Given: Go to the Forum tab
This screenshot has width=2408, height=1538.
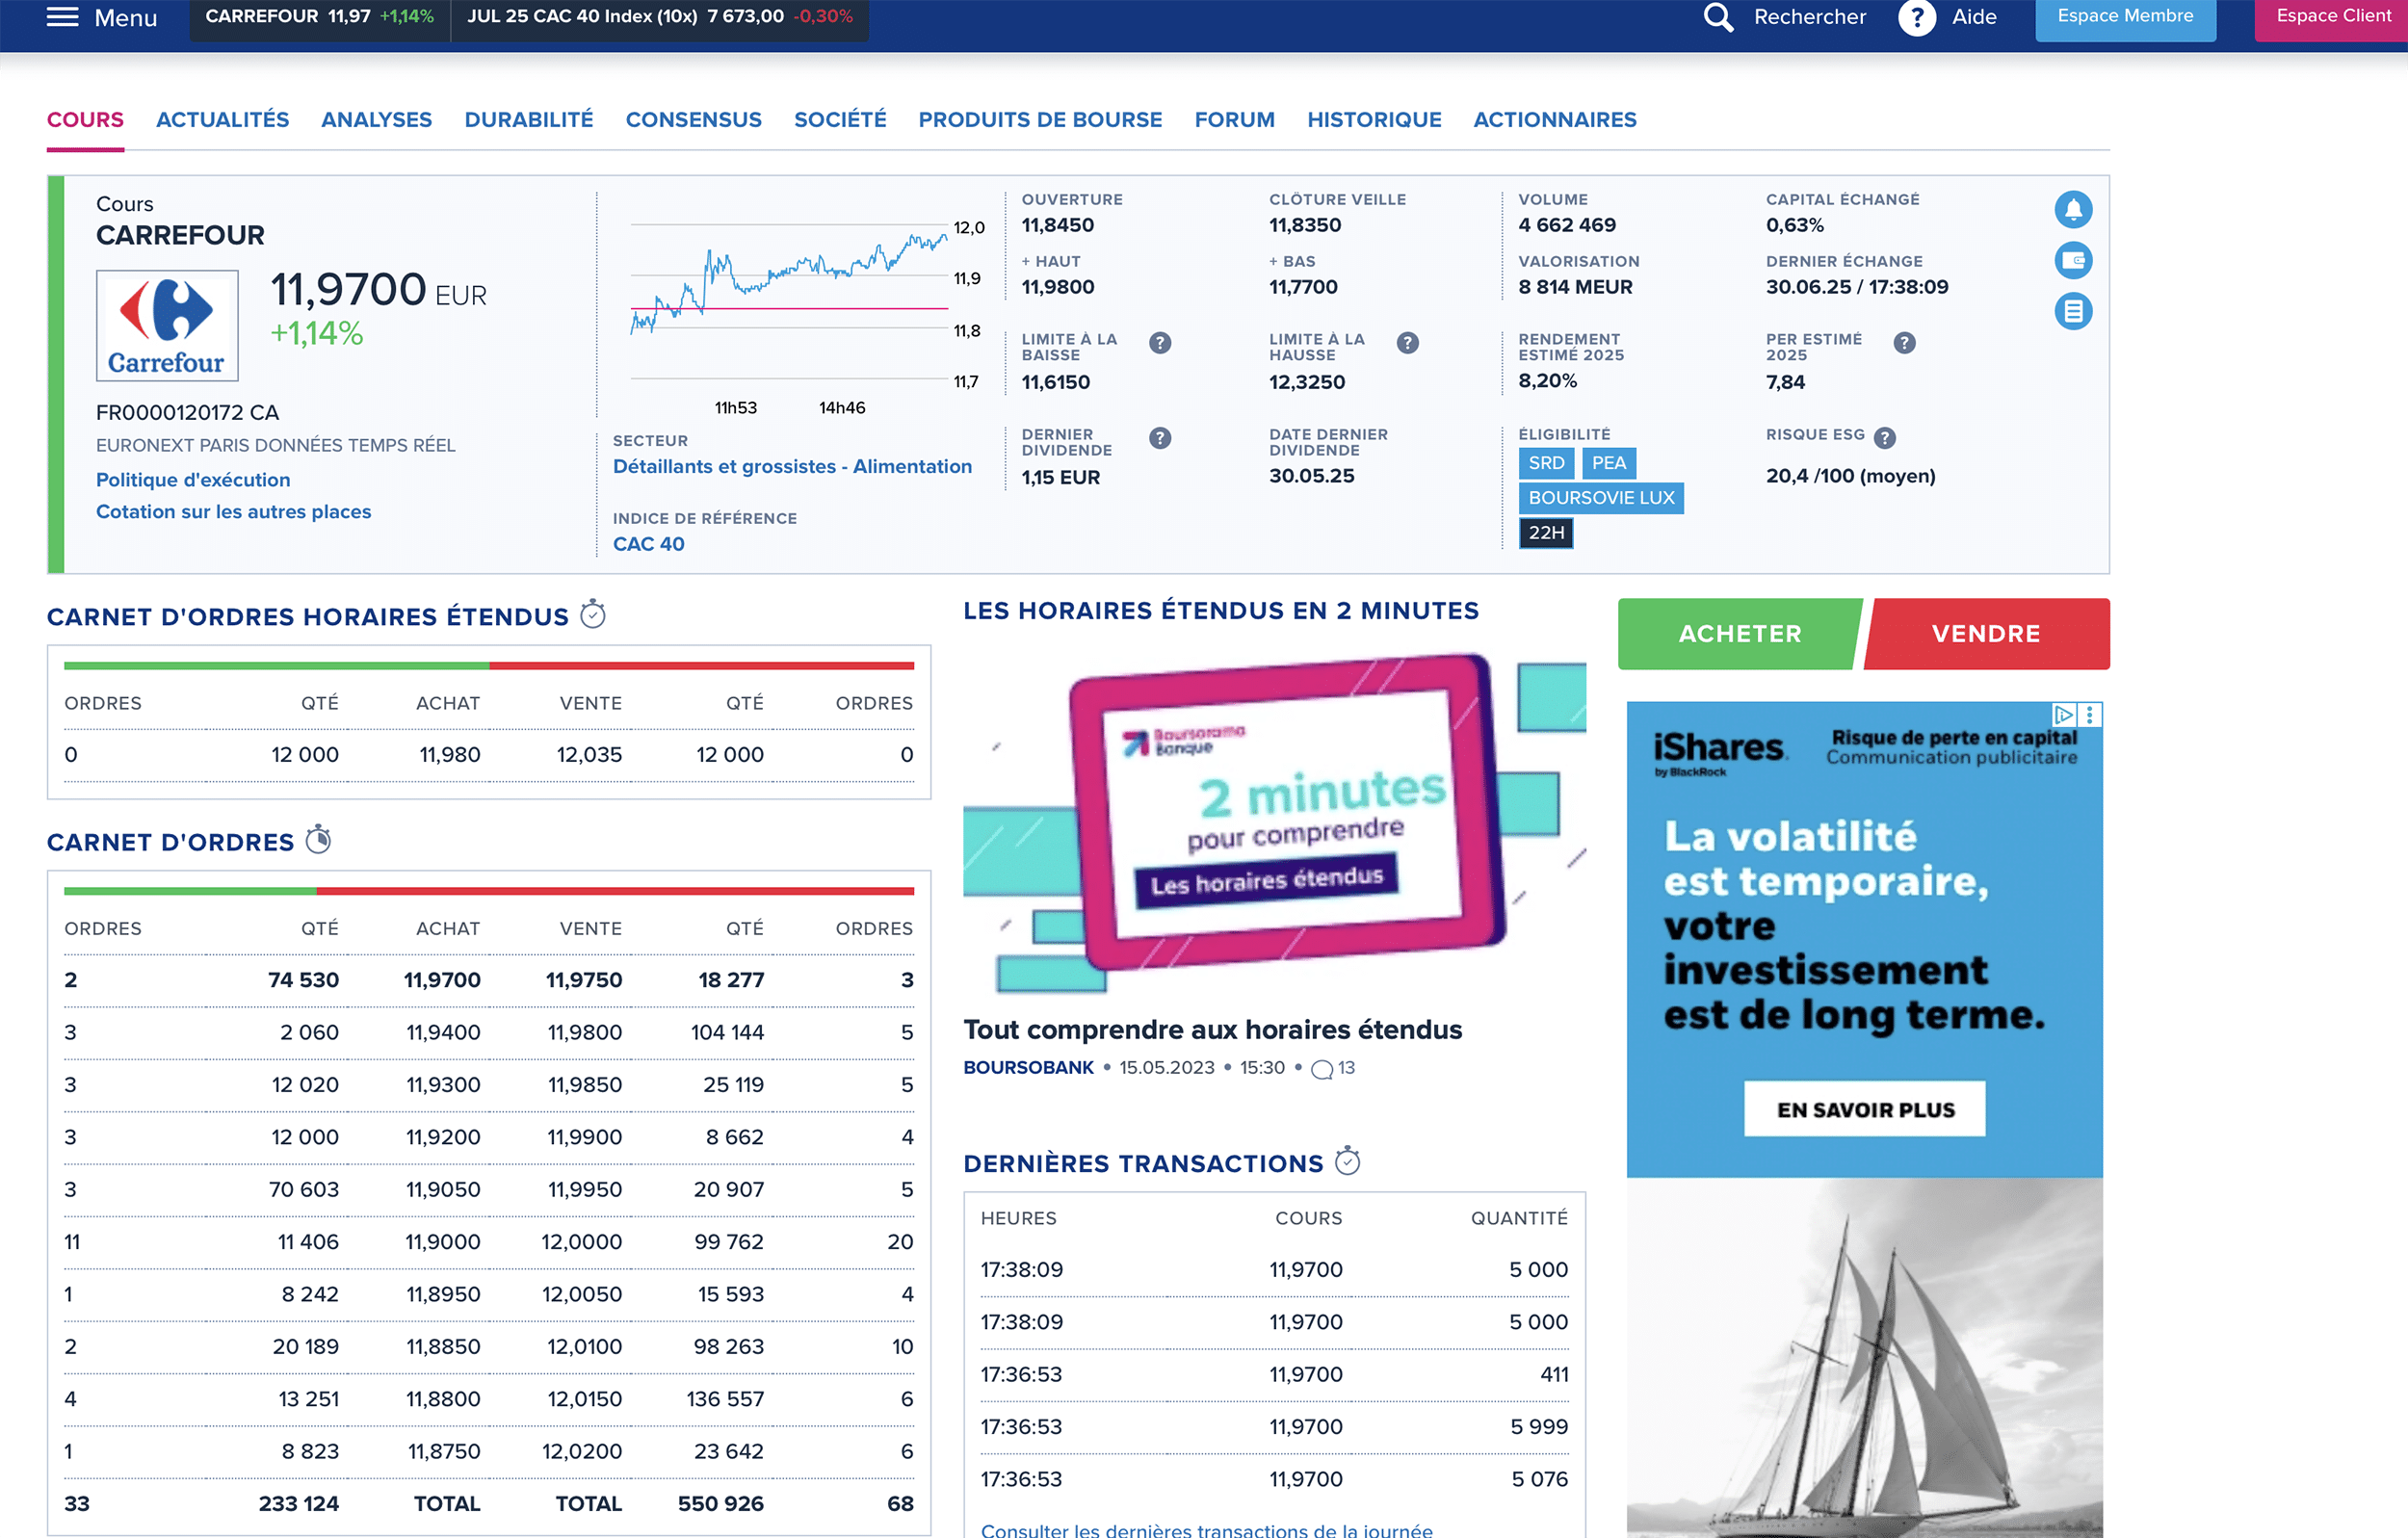Looking at the screenshot, I should pyautogui.click(x=1234, y=119).
